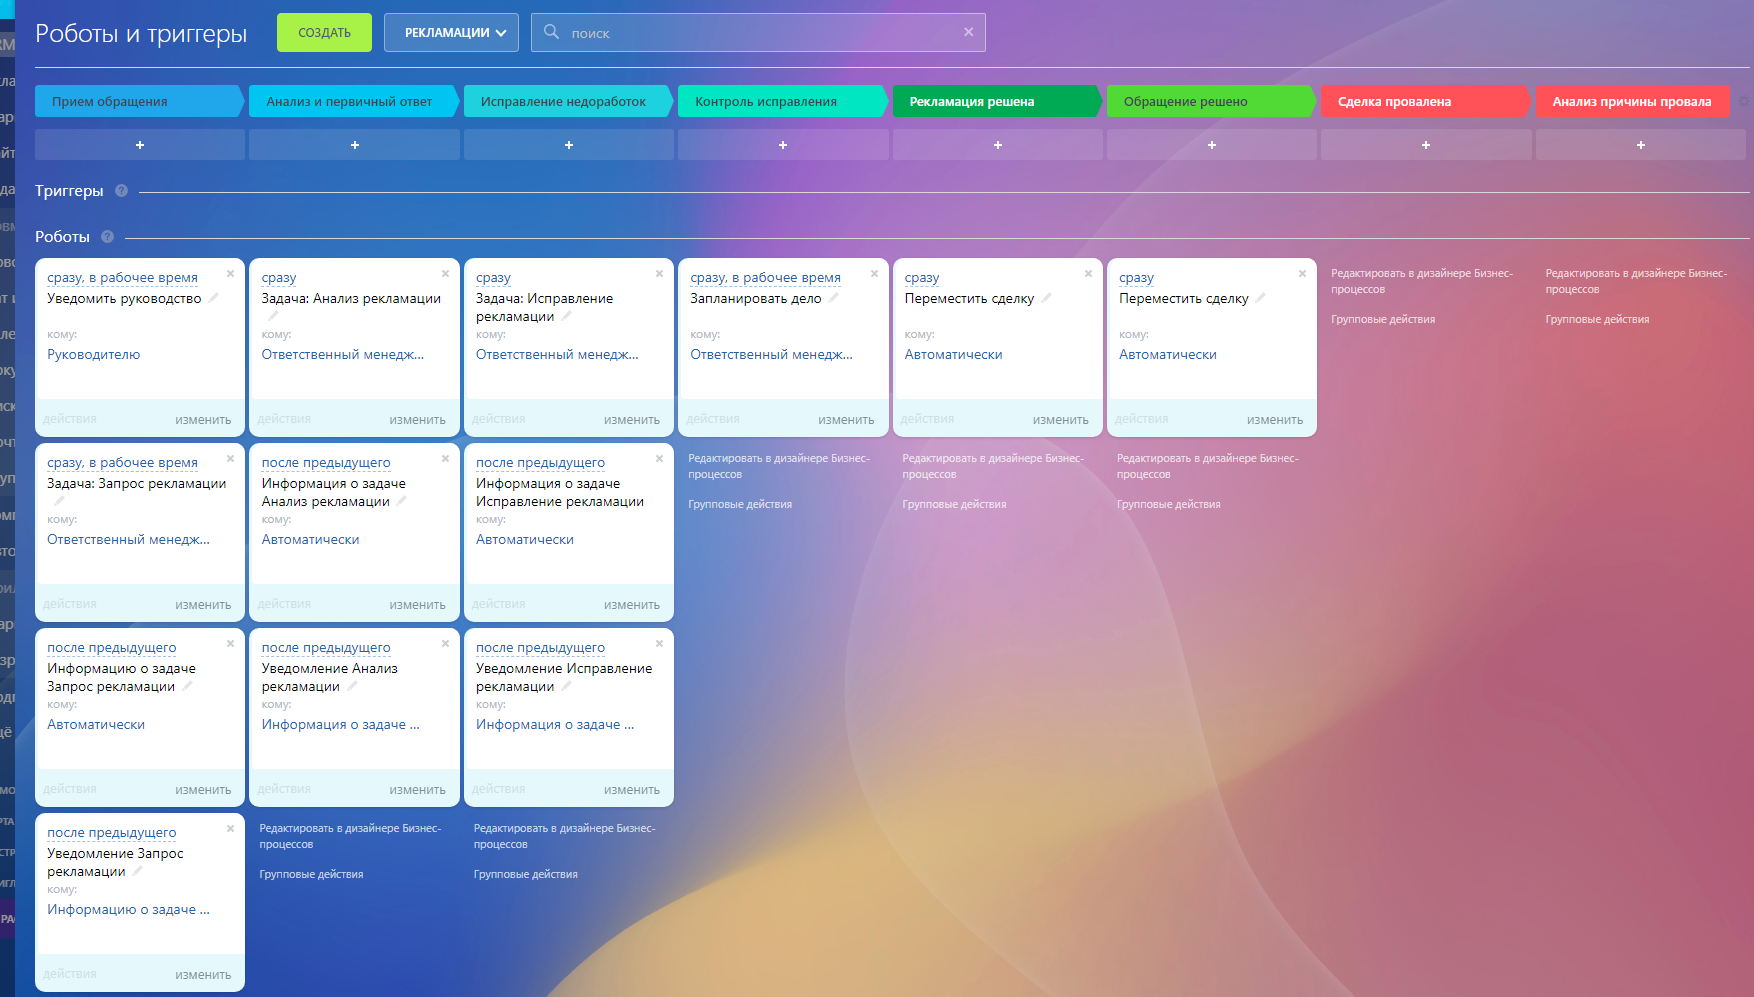Select the Обращение решено stage
The width and height of the screenshot is (1754, 997).
click(x=1210, y=101)
